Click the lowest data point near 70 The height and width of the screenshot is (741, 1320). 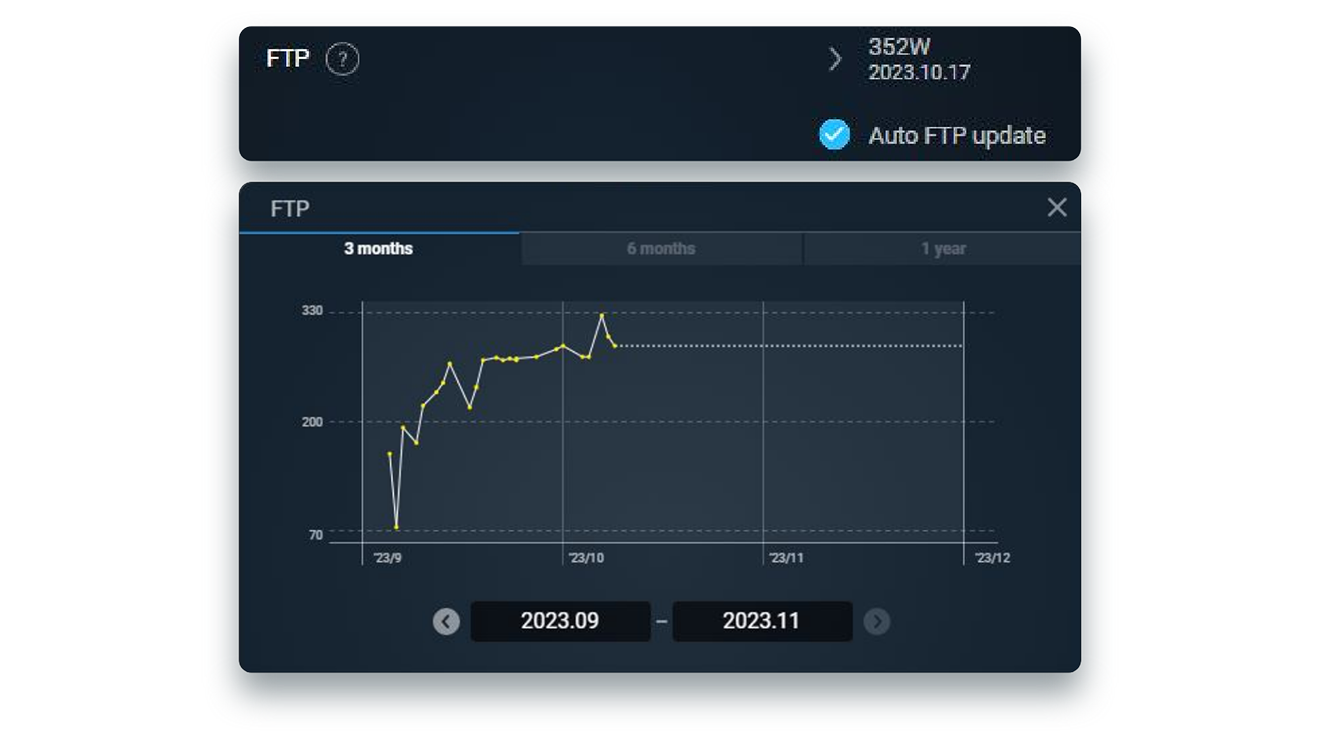point(396,527)
